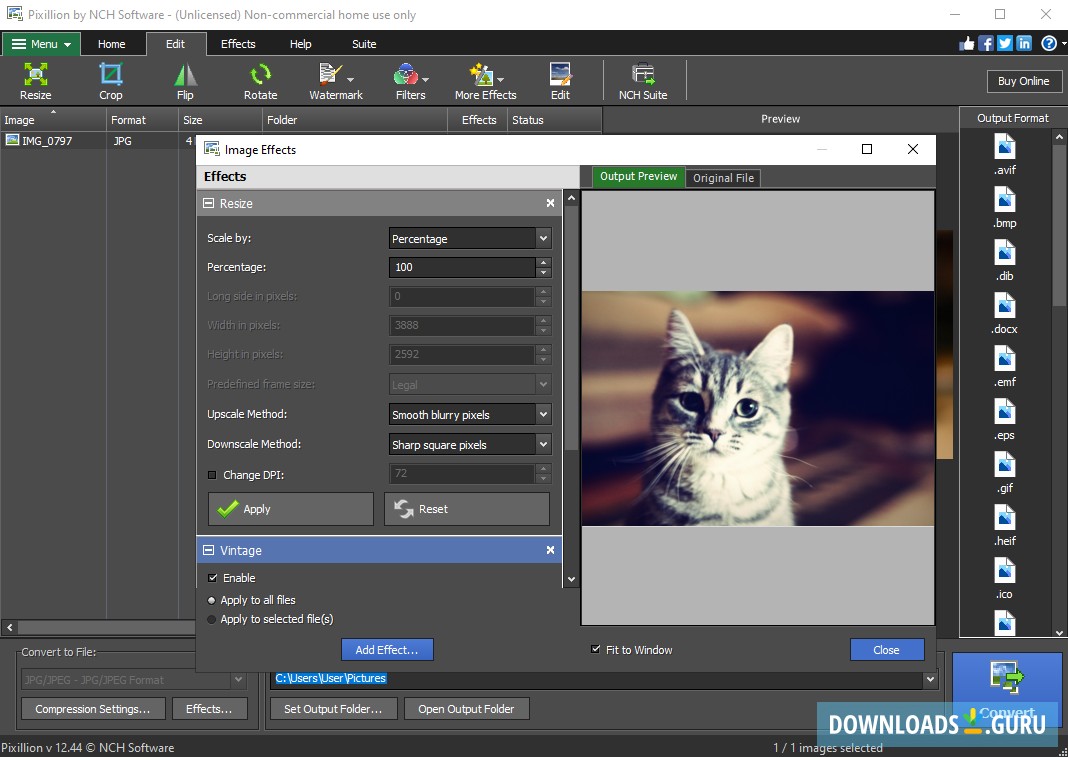
Task: Click Set Output Folder
Action: (x=333, y=708)
